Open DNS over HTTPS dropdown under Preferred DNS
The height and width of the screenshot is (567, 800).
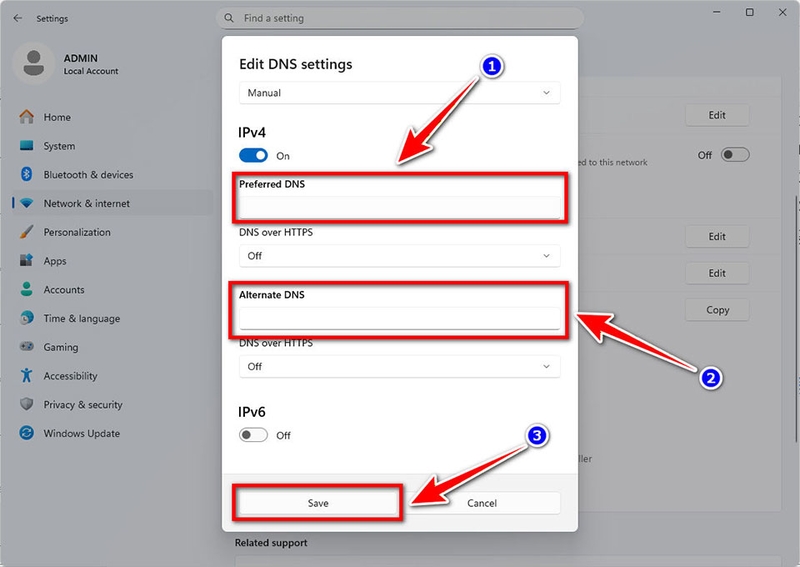[x=399, y=256]
